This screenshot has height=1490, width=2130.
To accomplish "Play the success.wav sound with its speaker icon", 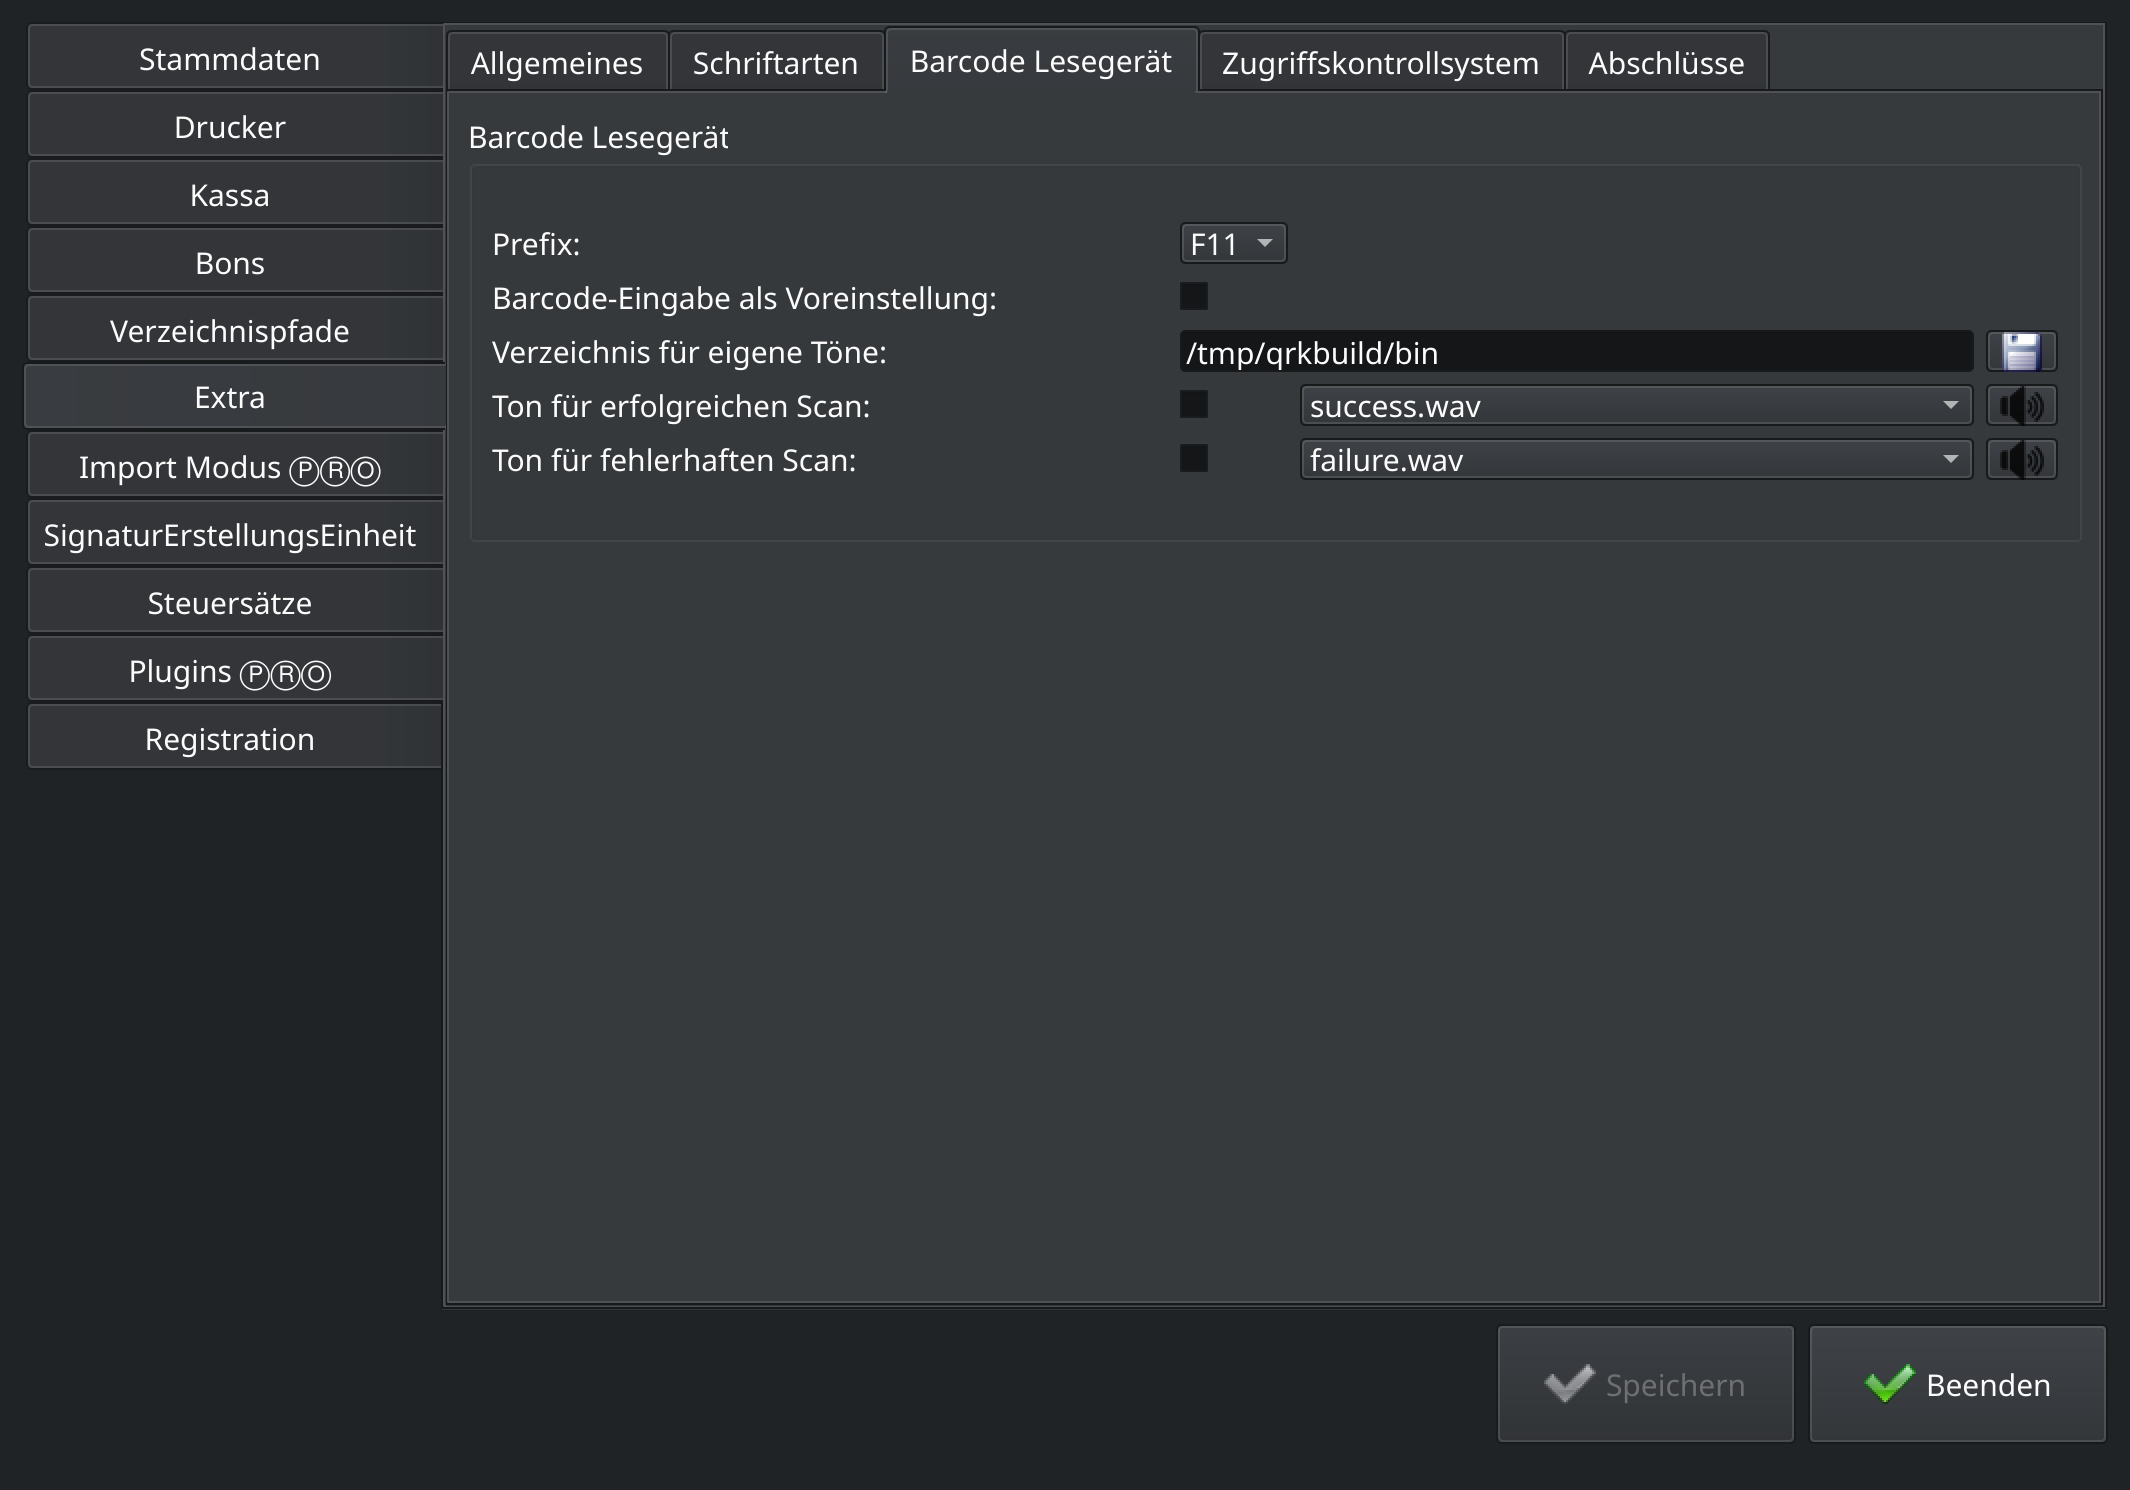I will coord(2021,406).
